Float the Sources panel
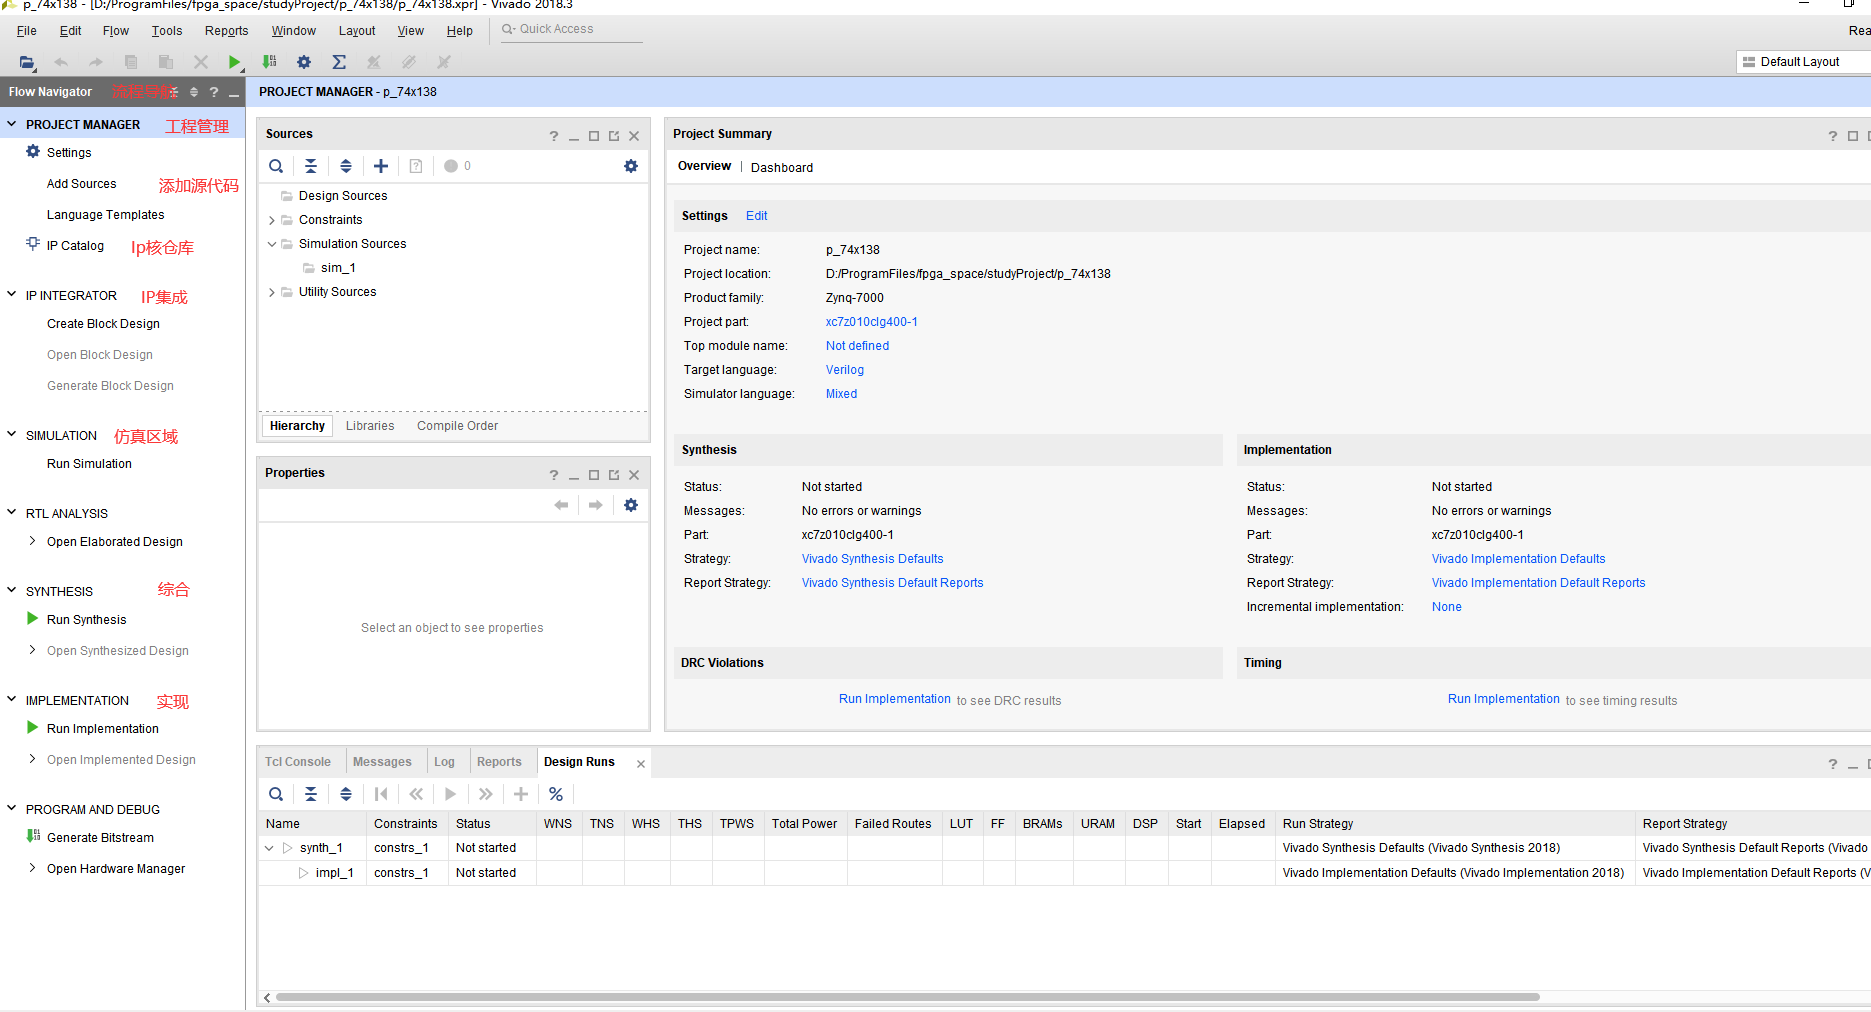 (x=614, y=136)
